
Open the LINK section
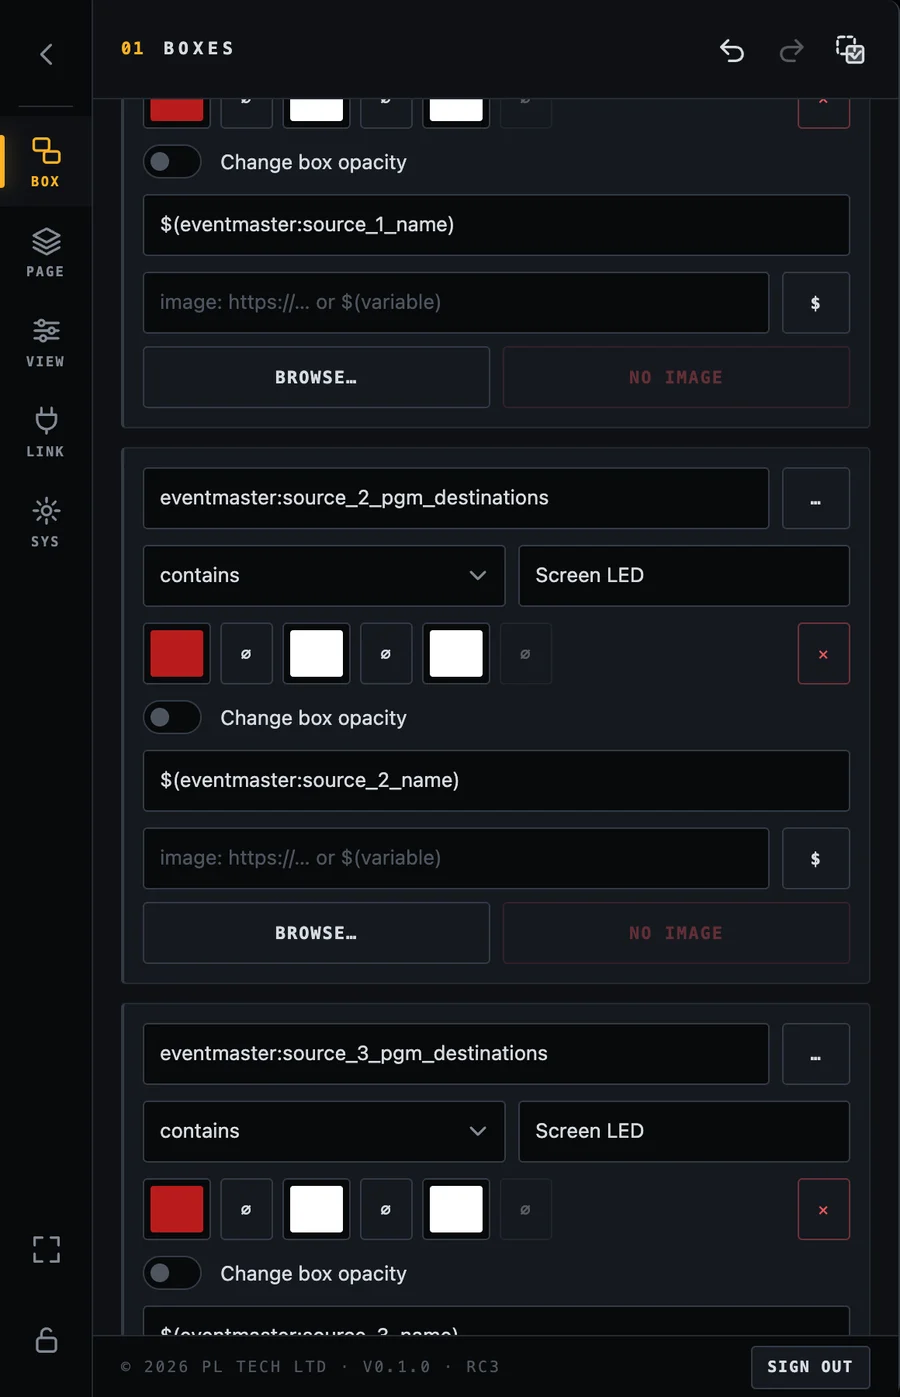(x=45, y=432)
